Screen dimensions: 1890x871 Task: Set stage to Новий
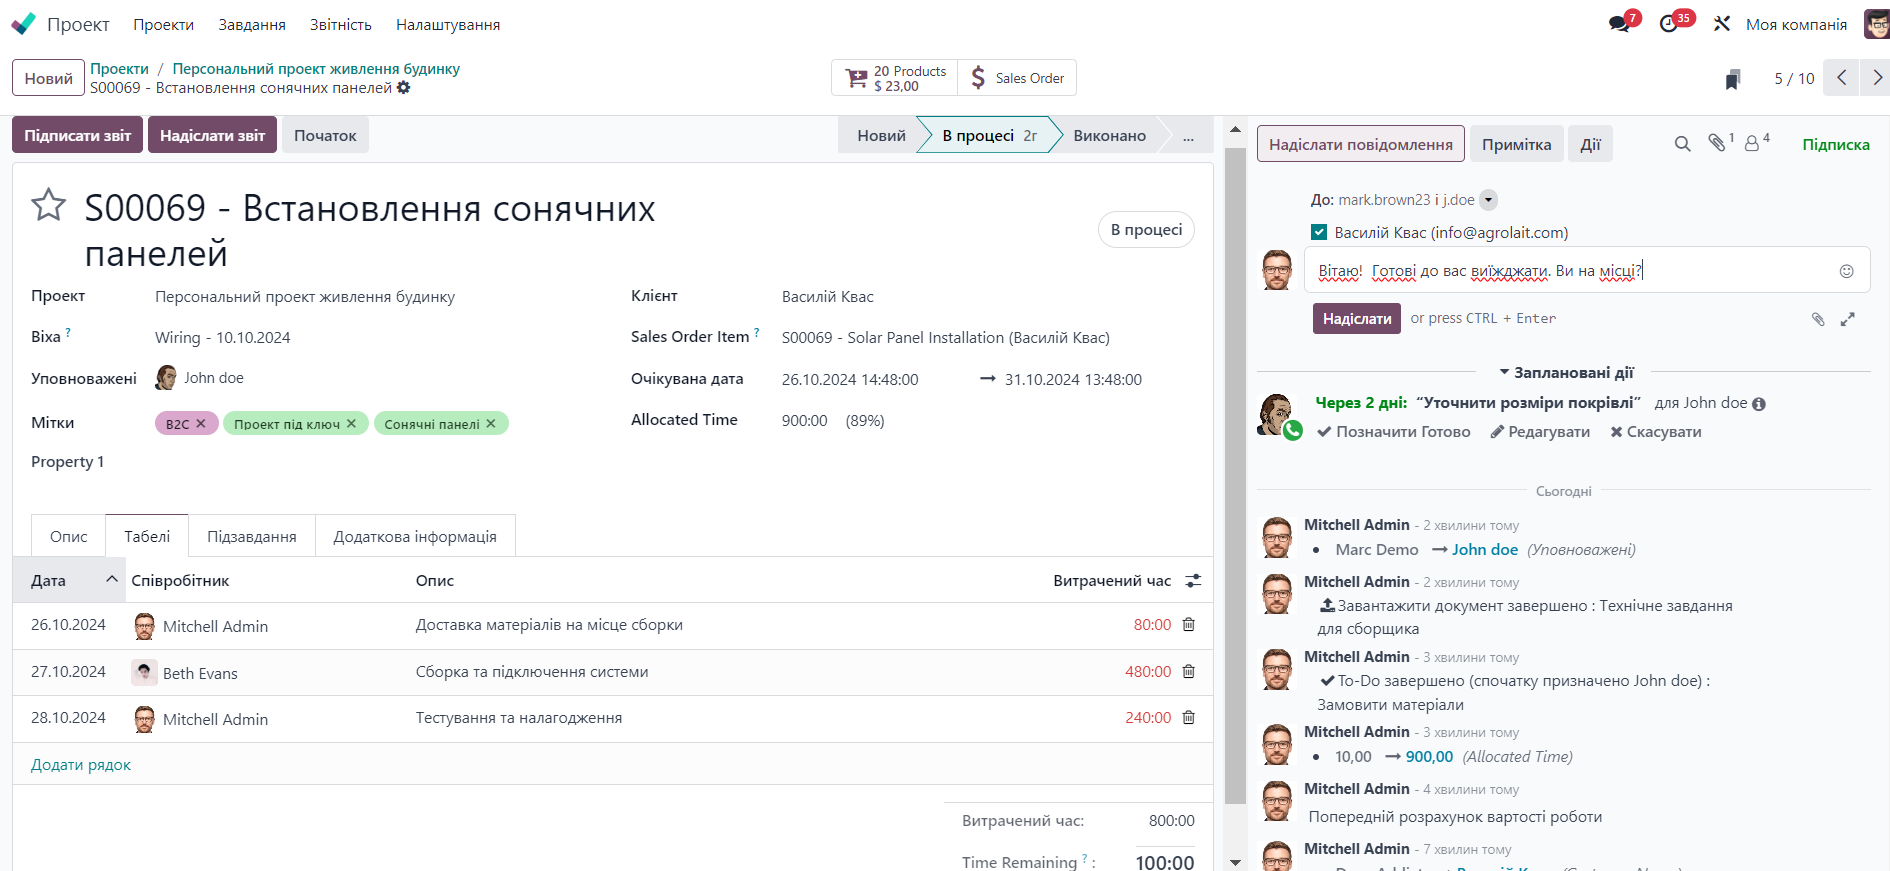881,136
